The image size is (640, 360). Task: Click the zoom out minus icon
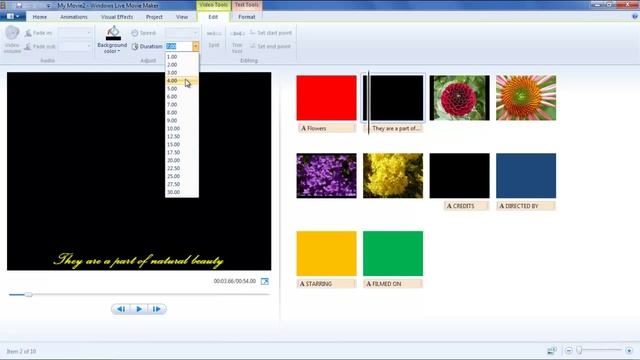click(x=569, y=350)
